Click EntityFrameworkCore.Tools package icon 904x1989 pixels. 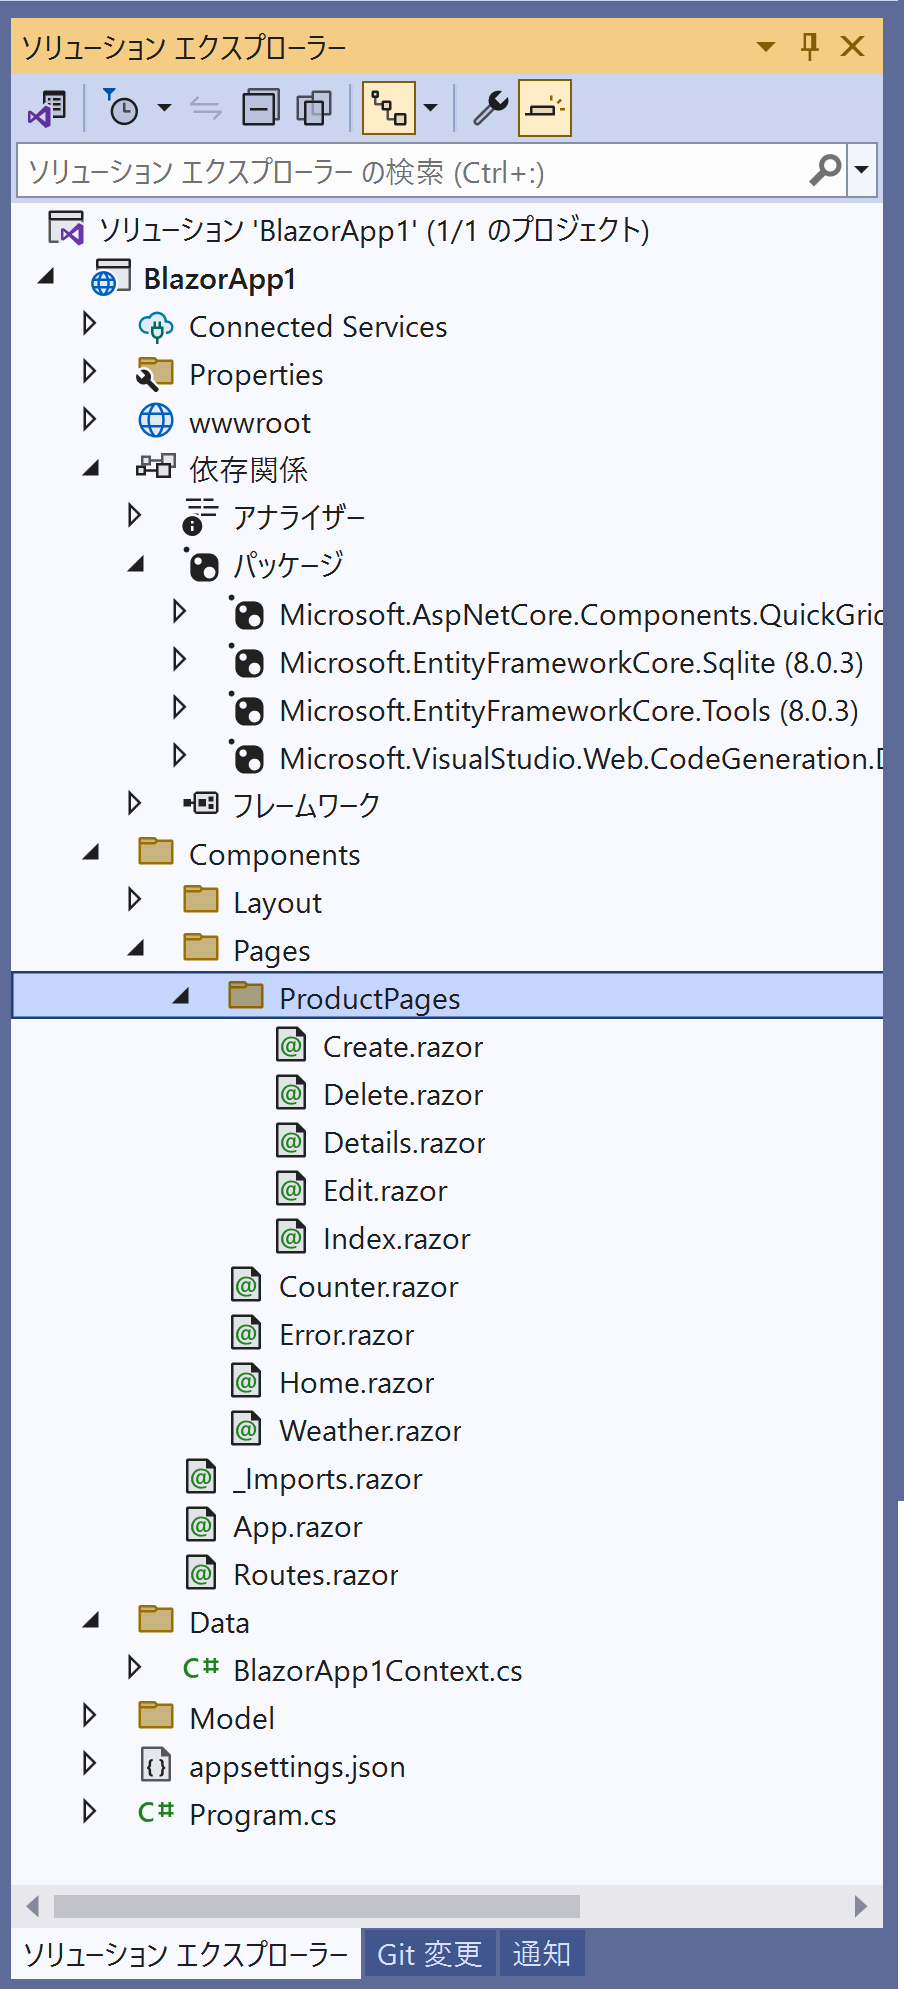(x=246, y=709)
